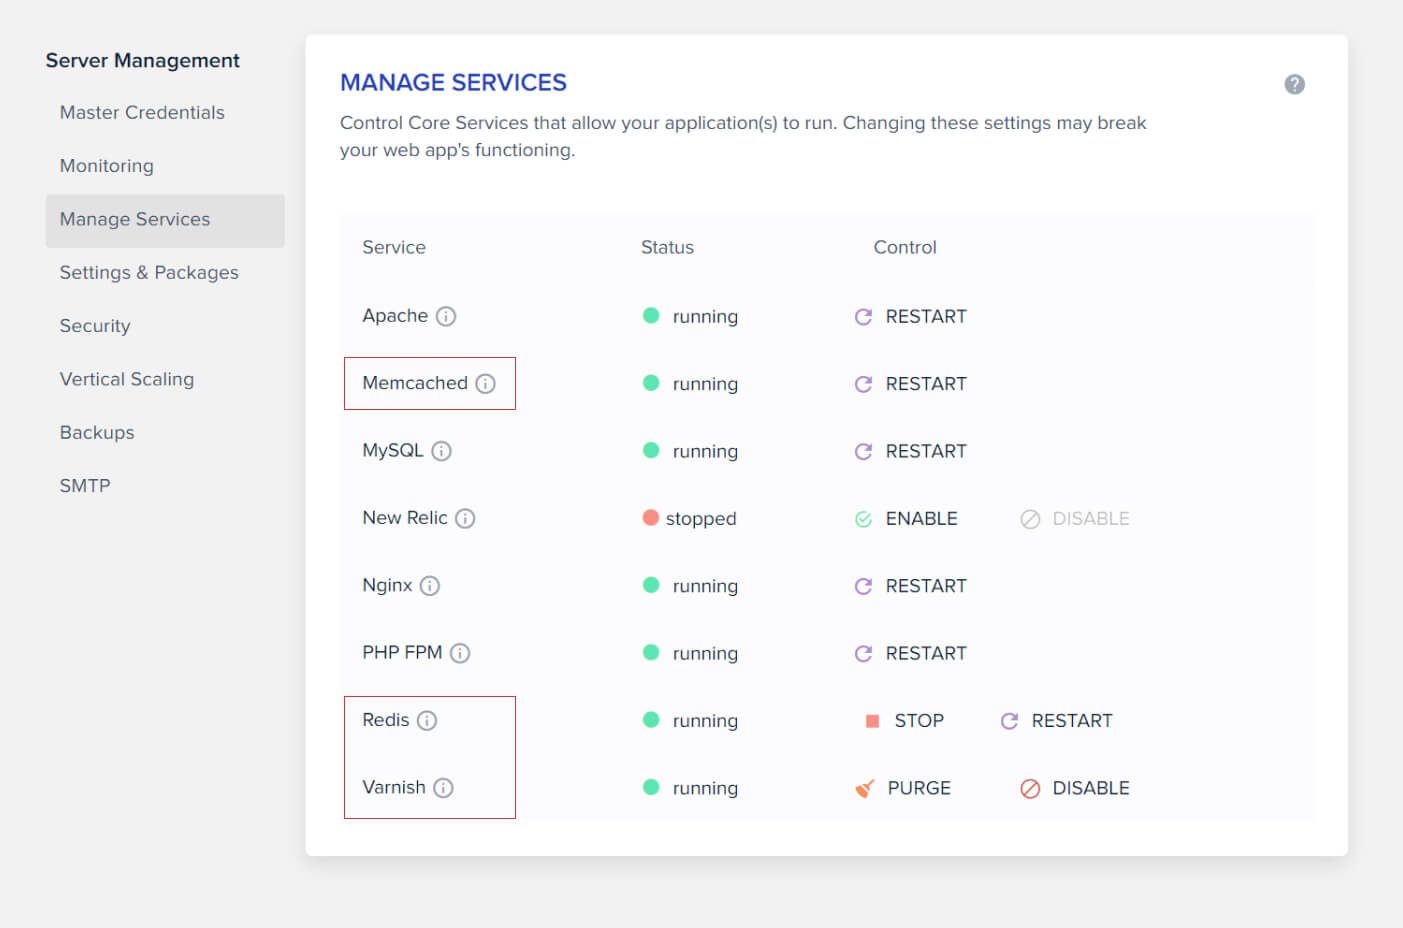
Task: Click the Memcached info icon
Action: pos(485,384)
